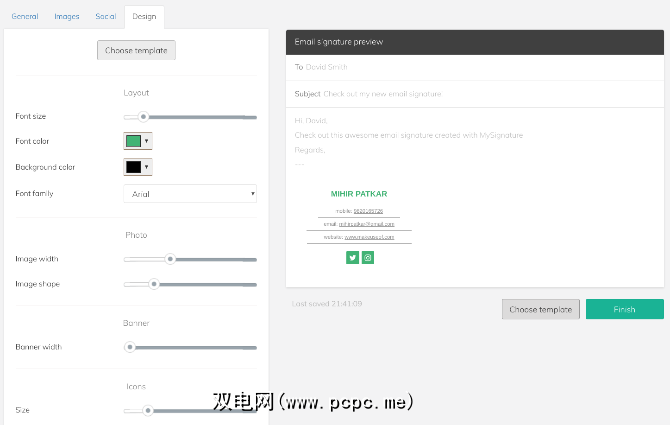
Task: Click the 'Photo' section heading
Action: pyautogui.click(x=136, y=235)
